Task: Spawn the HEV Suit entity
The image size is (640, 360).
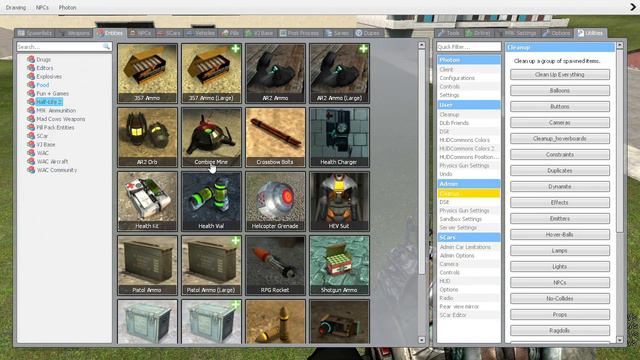Action: [x=340, y=201]
